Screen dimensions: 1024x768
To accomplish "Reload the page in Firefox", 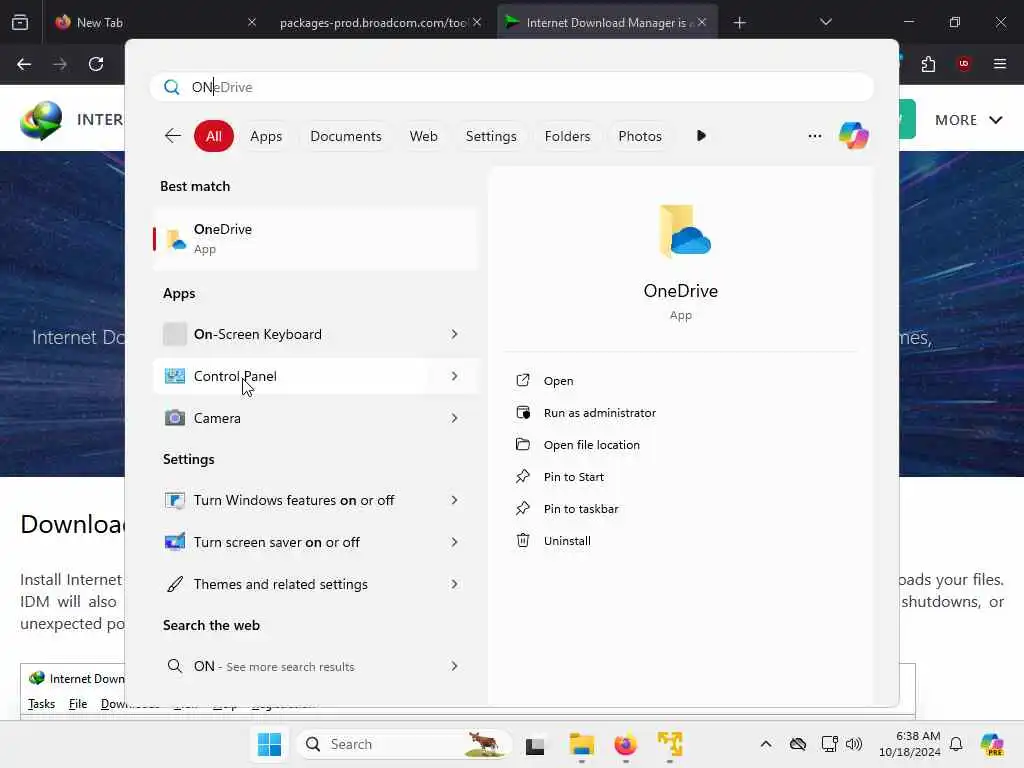I will click(x=96, y=64).
